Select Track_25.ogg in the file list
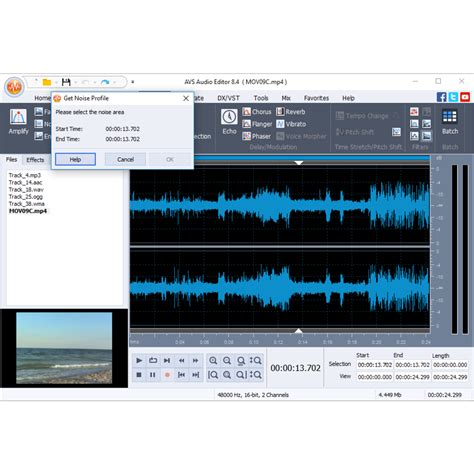The image size is (474, 474). (26, 197)
